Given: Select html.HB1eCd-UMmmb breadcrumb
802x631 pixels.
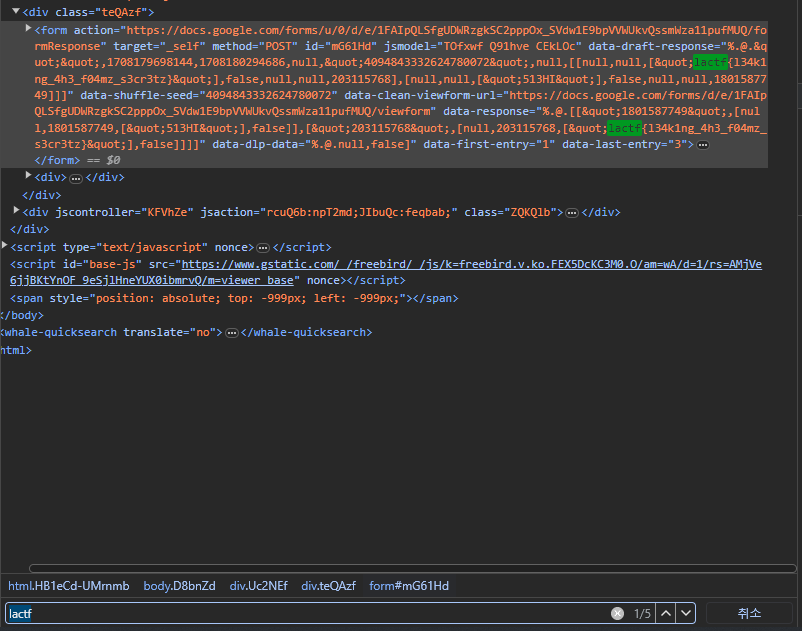Looking at the screenshot, I should tap(69, 586).
